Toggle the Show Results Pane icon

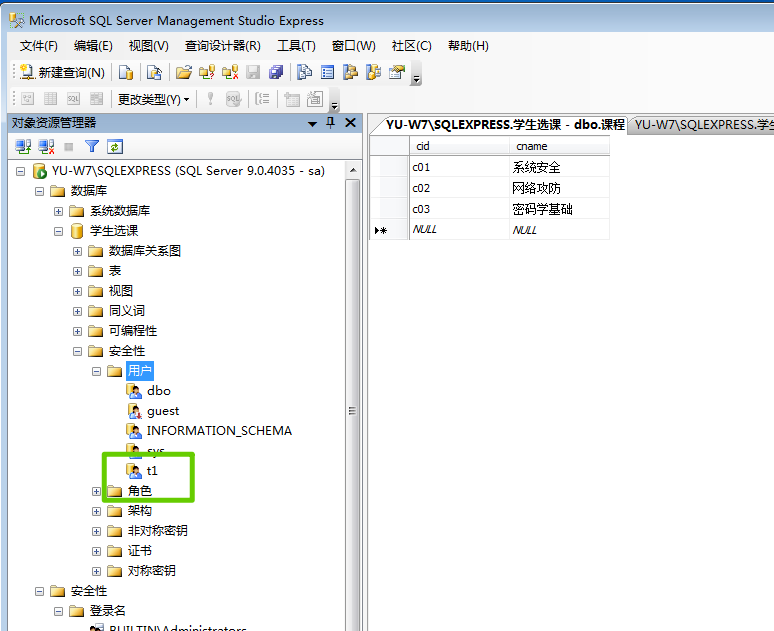pyautogui.click(x=96, y=99)
